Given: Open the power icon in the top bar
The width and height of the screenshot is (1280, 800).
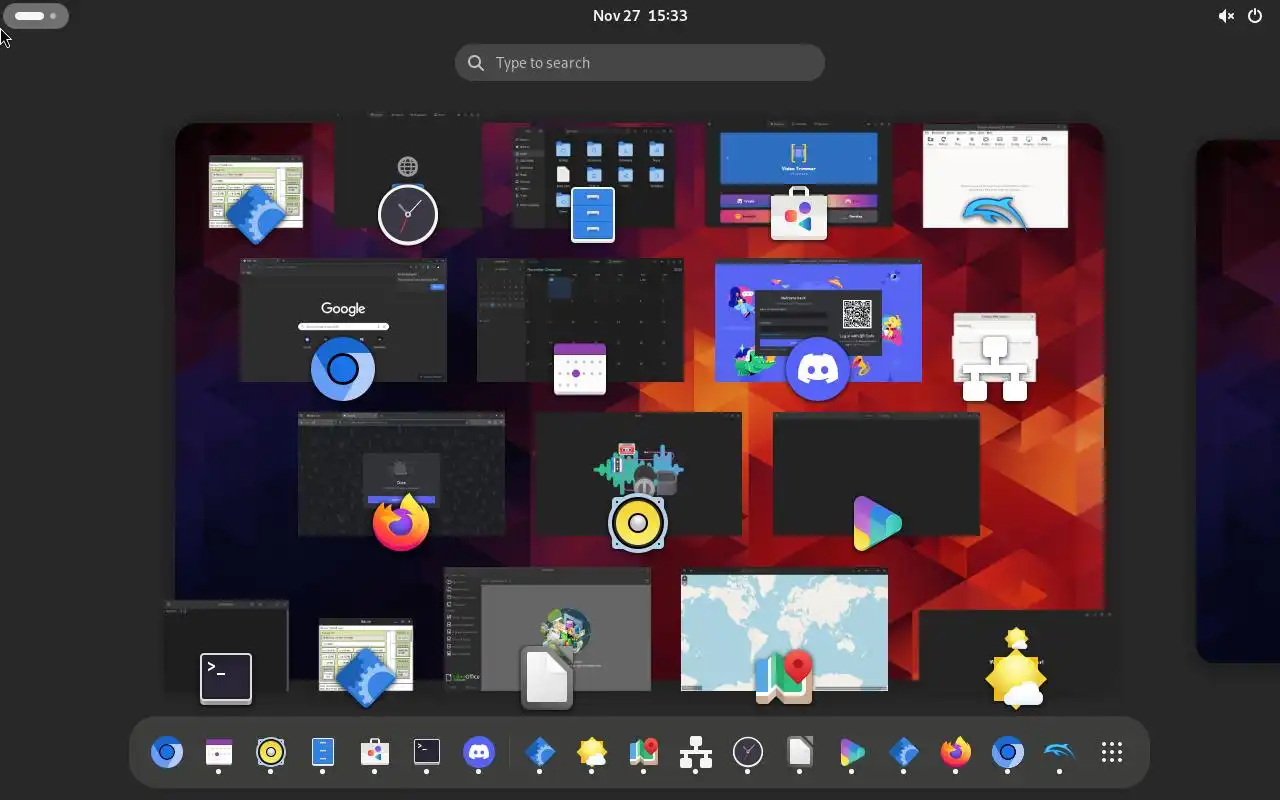Looking at the screenshot, I should point(1255,16).
